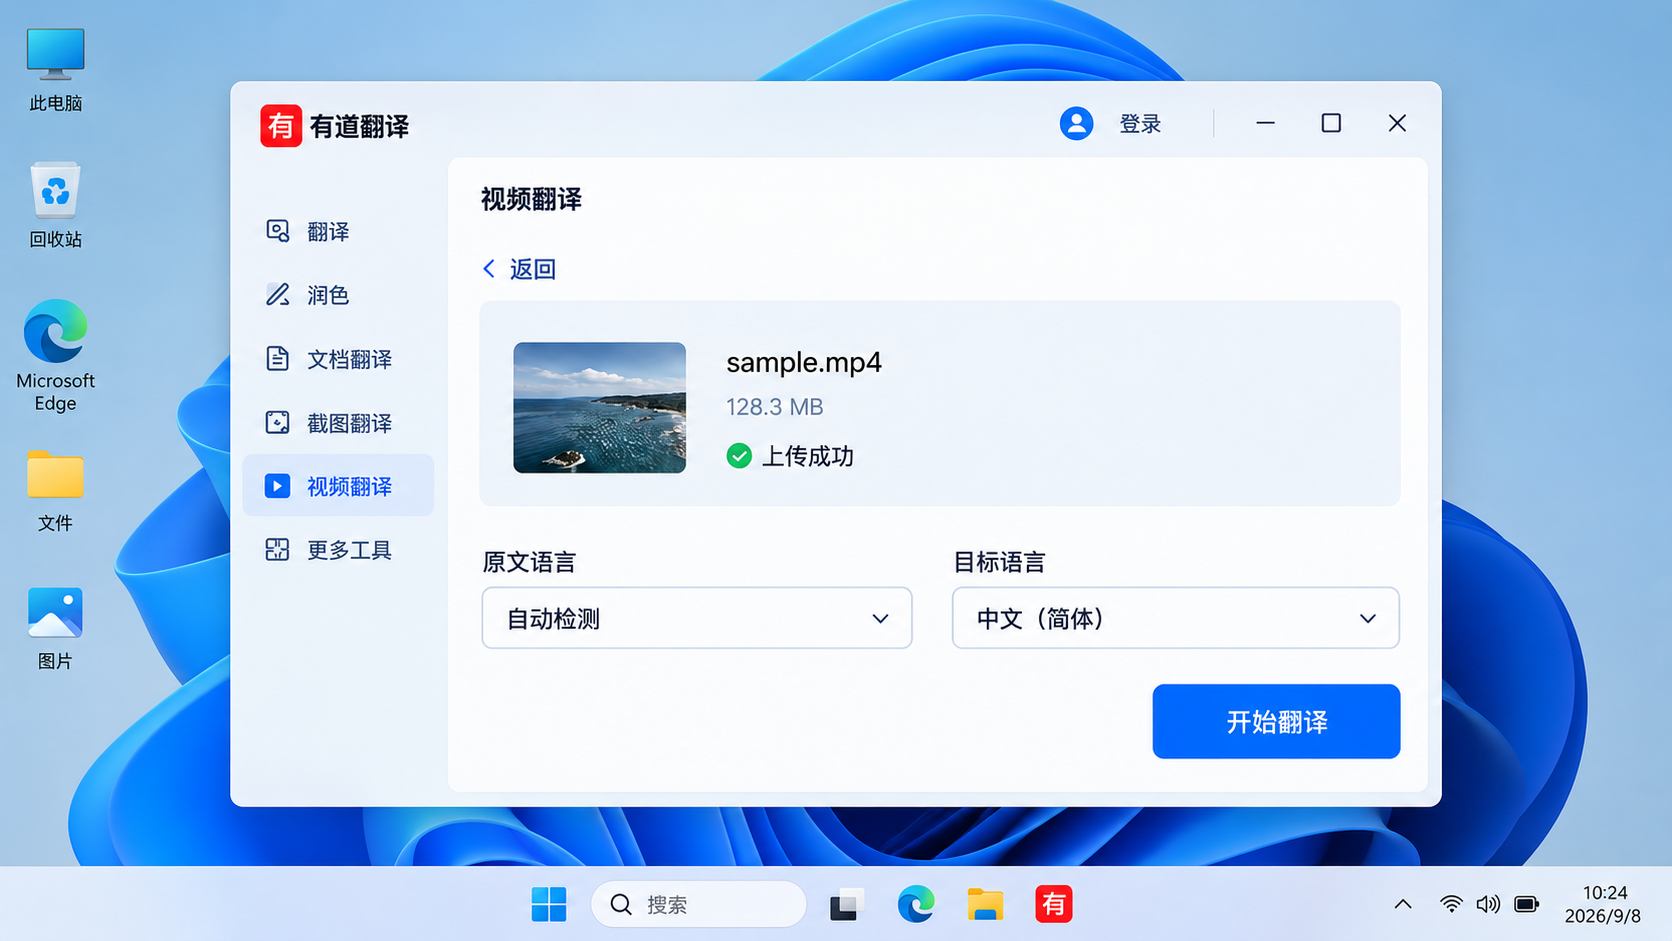Minimize the 有道翻译 window
This screenshot has height=941, width=1672.
point(1265,123)
